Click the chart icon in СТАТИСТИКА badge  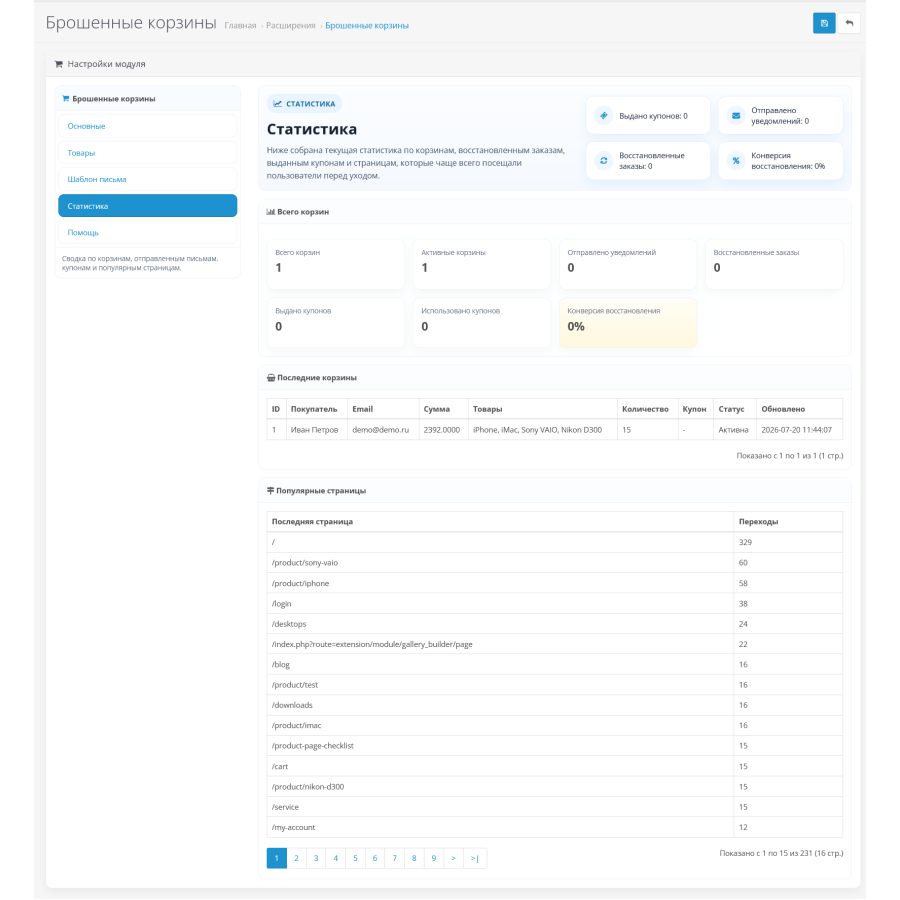point(278,104)
